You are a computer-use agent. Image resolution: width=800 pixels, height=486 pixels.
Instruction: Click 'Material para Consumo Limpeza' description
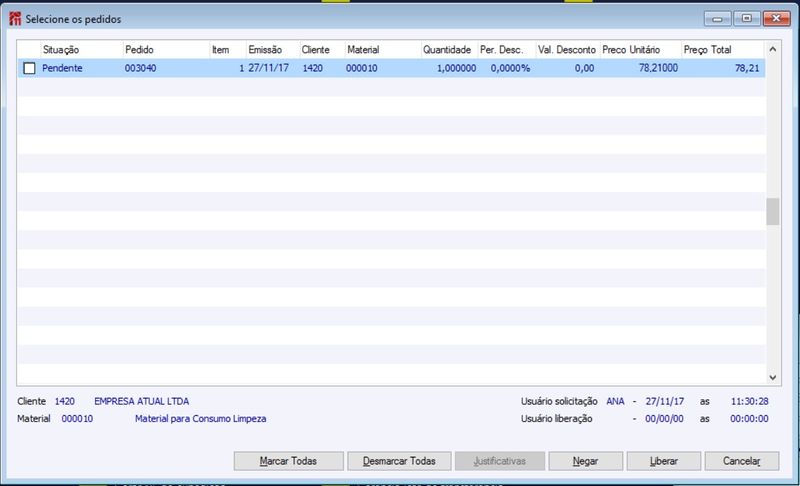[x=201, y=419]
